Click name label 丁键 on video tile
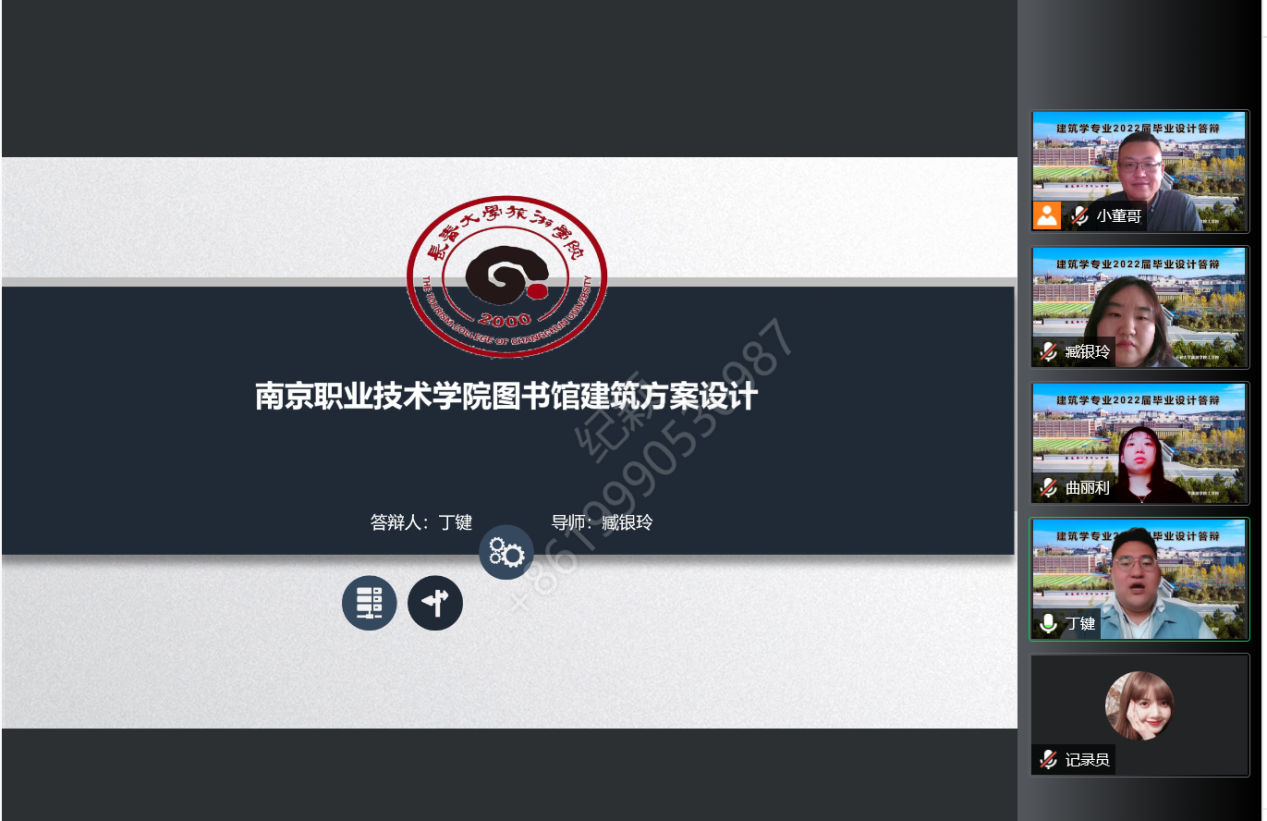The height and width of the screenshot is (821, 1267). click(1080, 624)
